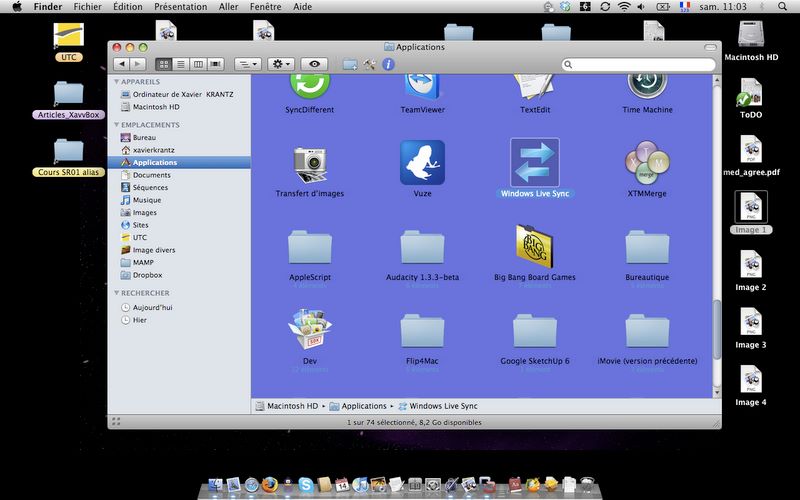Select the XTMMerge application icon
800x500 pixels.
647,163
